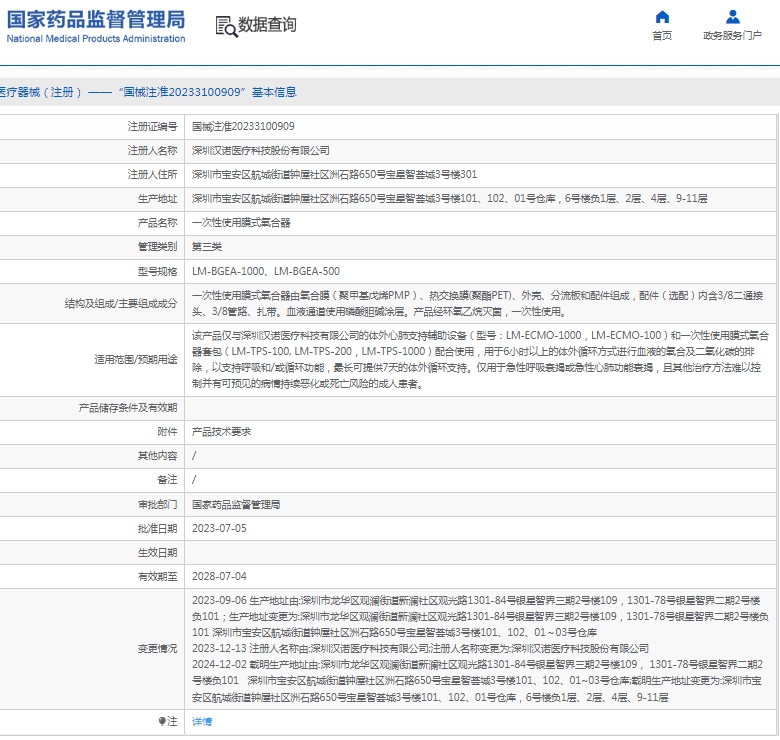
Task: Click the 产品名称 label
Action: pyautogui.click(x=157, y=223)
